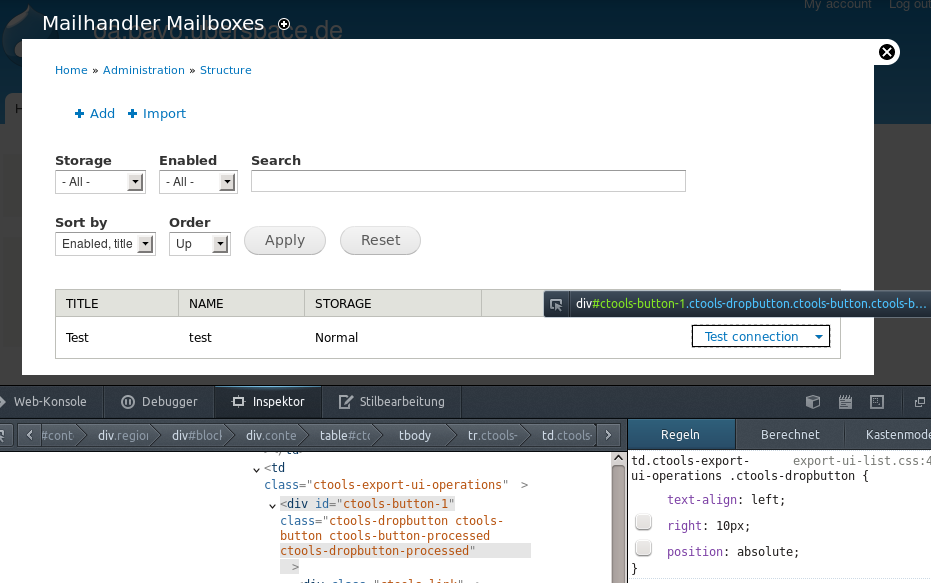Click the target icon beside Mailhandler Mailboxes
This screenshot has height=583, width=931.
click(283, 24)
